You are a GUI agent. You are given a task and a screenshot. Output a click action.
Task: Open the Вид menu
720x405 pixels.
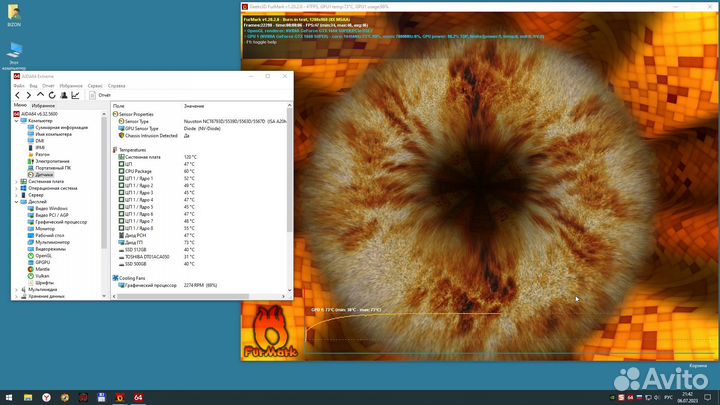coord(34,86)
